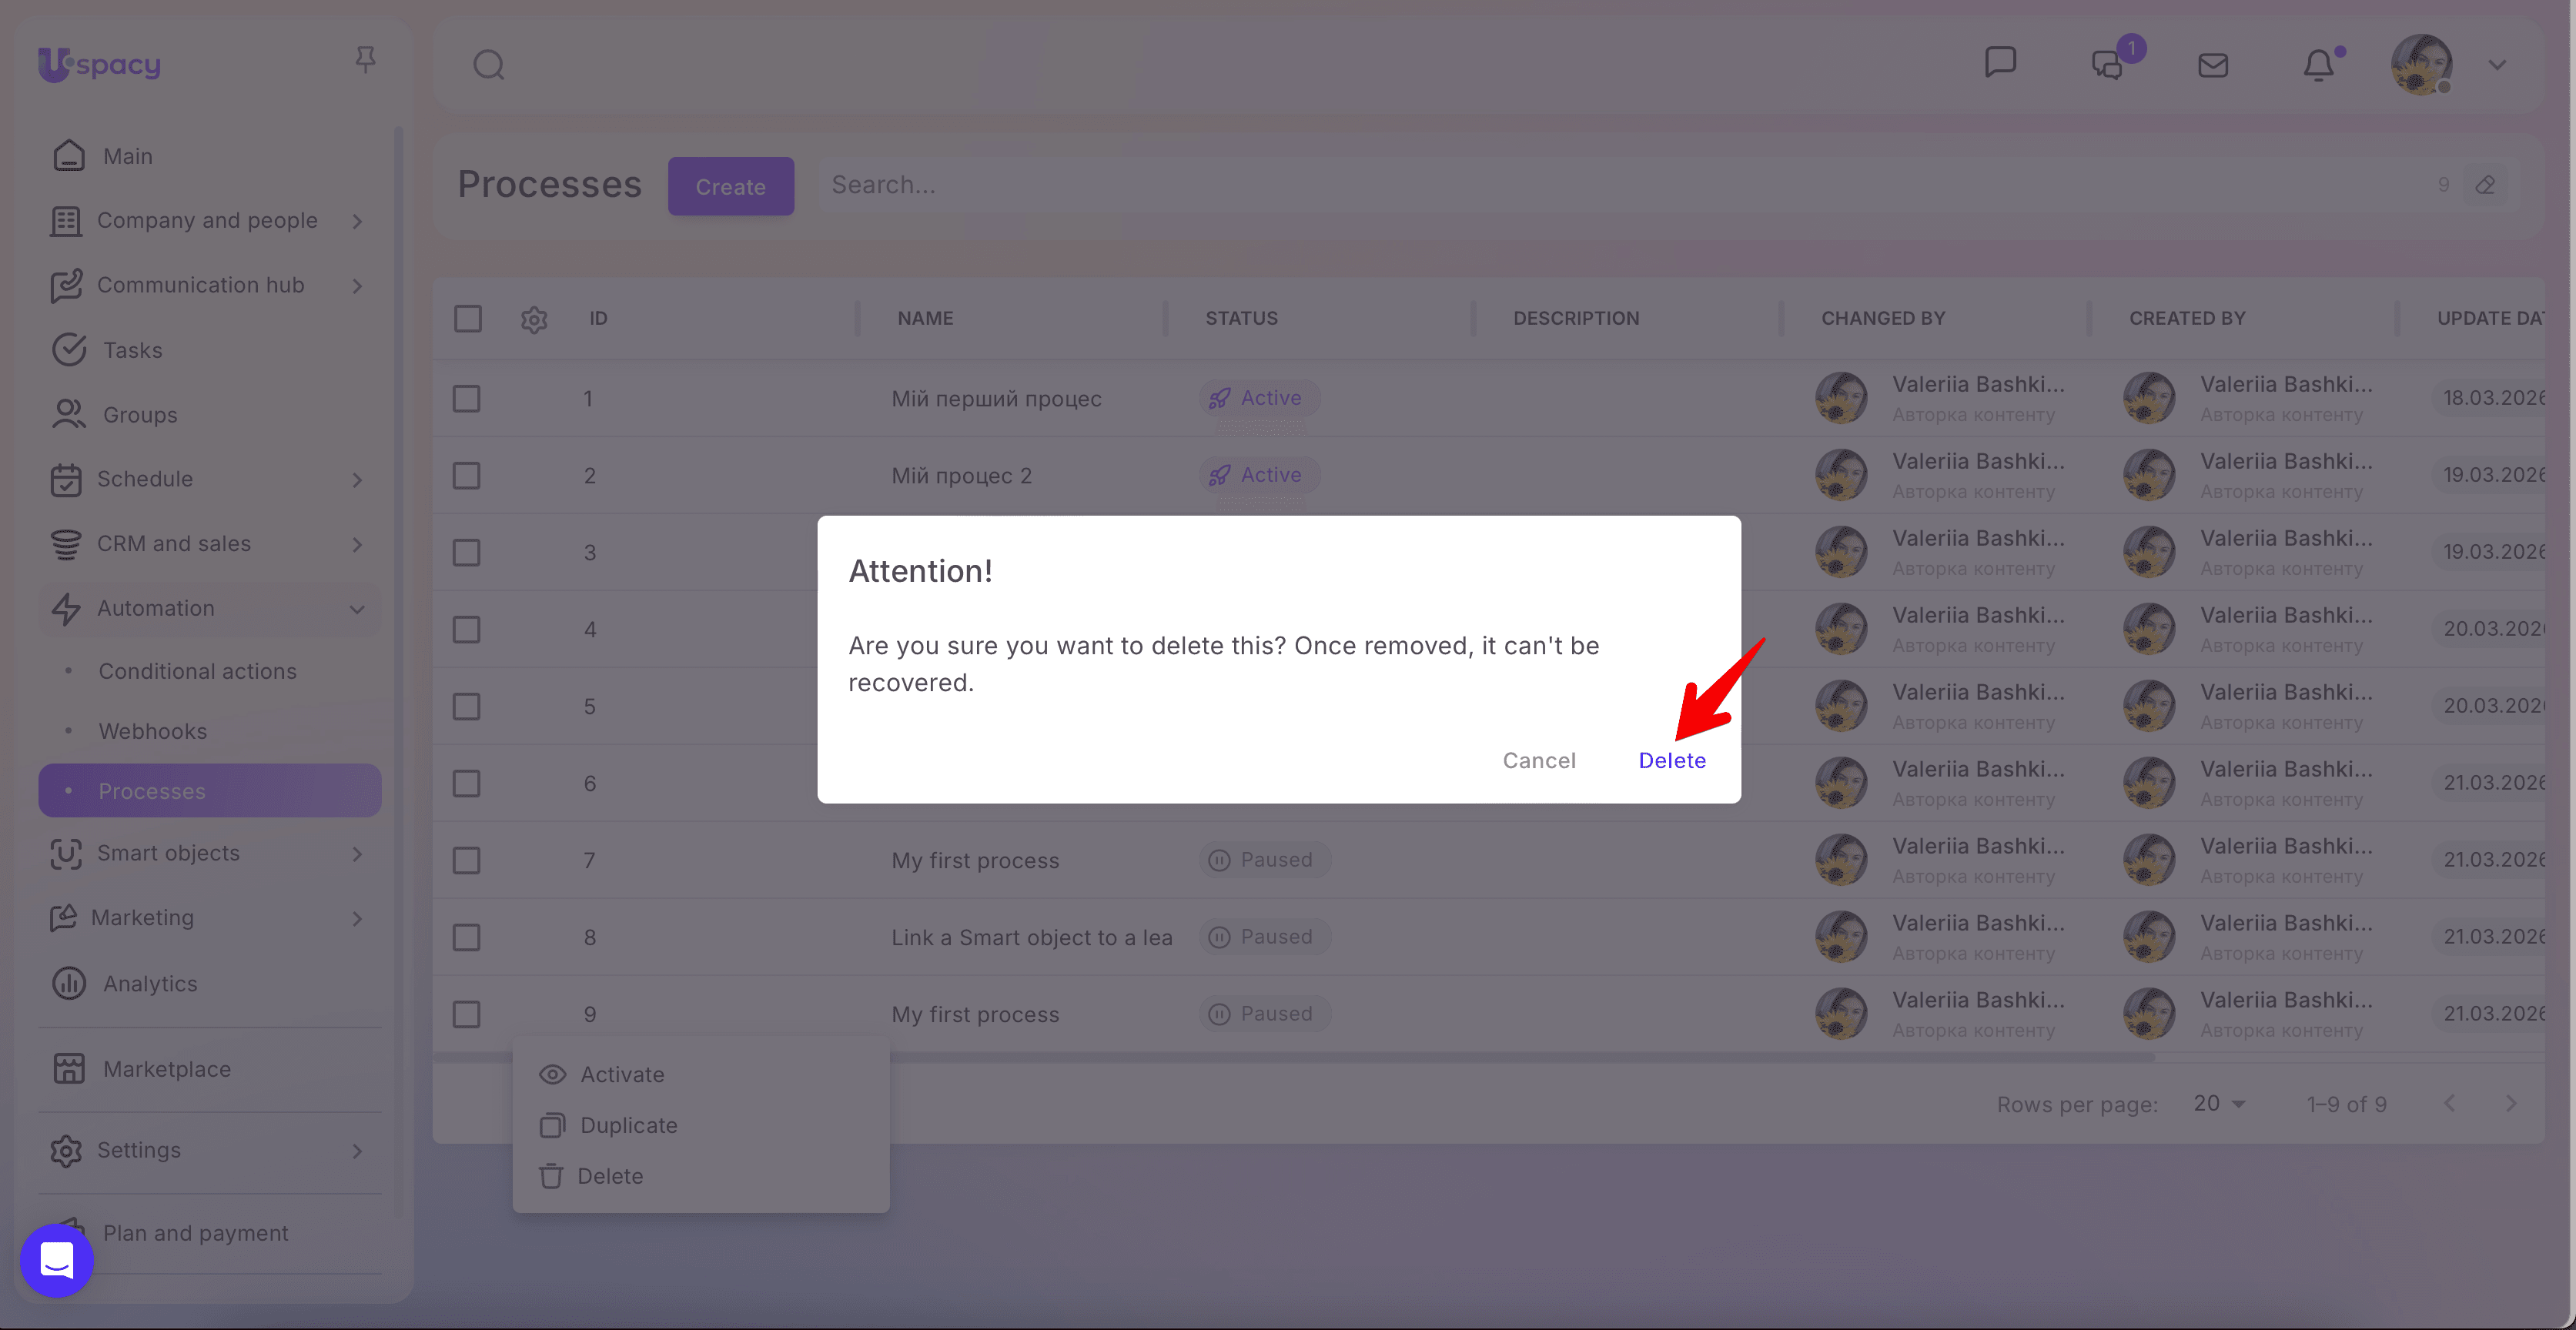Toggle the select-all header checkbox
Image resolution: width=2576 pixels, height=1330 pixels.
(x=467, y=318)
